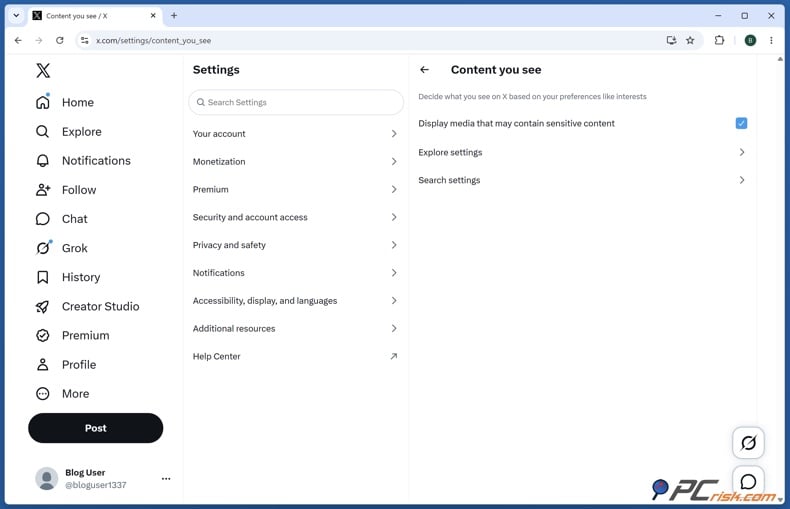Image resolution: width=790 pixels, height=509 pixels.
Task: Expand the Your account chevron
Action: (x=394, y=134)
